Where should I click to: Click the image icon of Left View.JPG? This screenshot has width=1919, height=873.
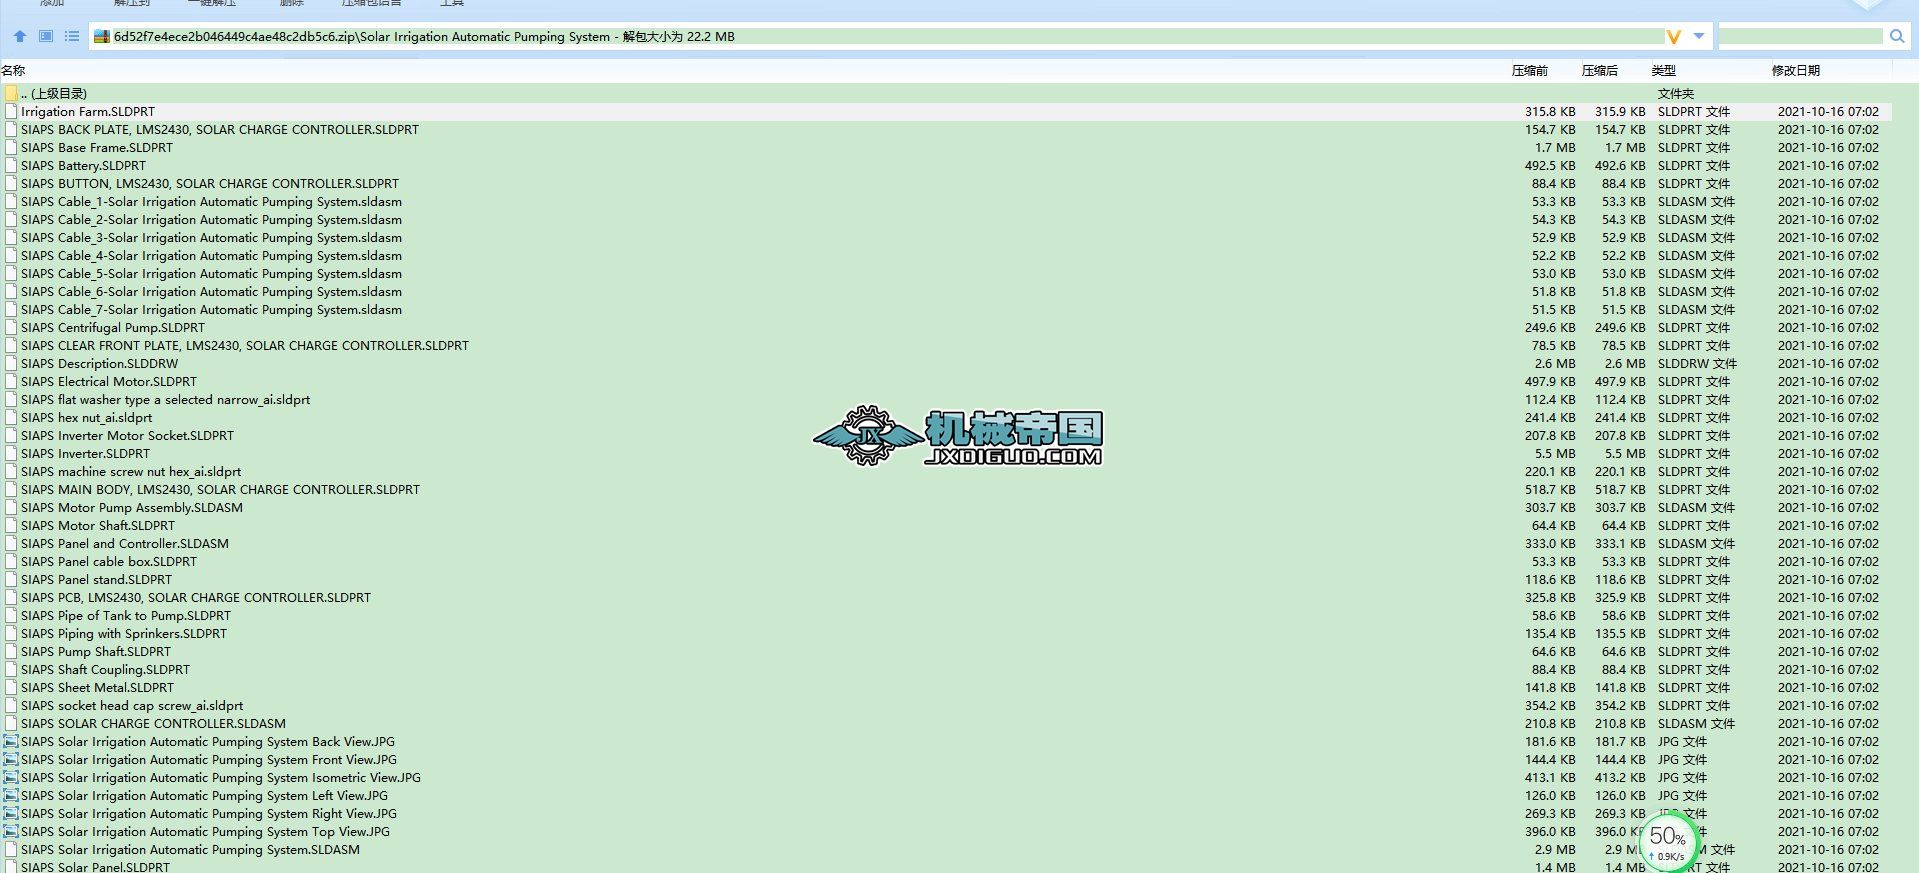click(x=11, y=796)
